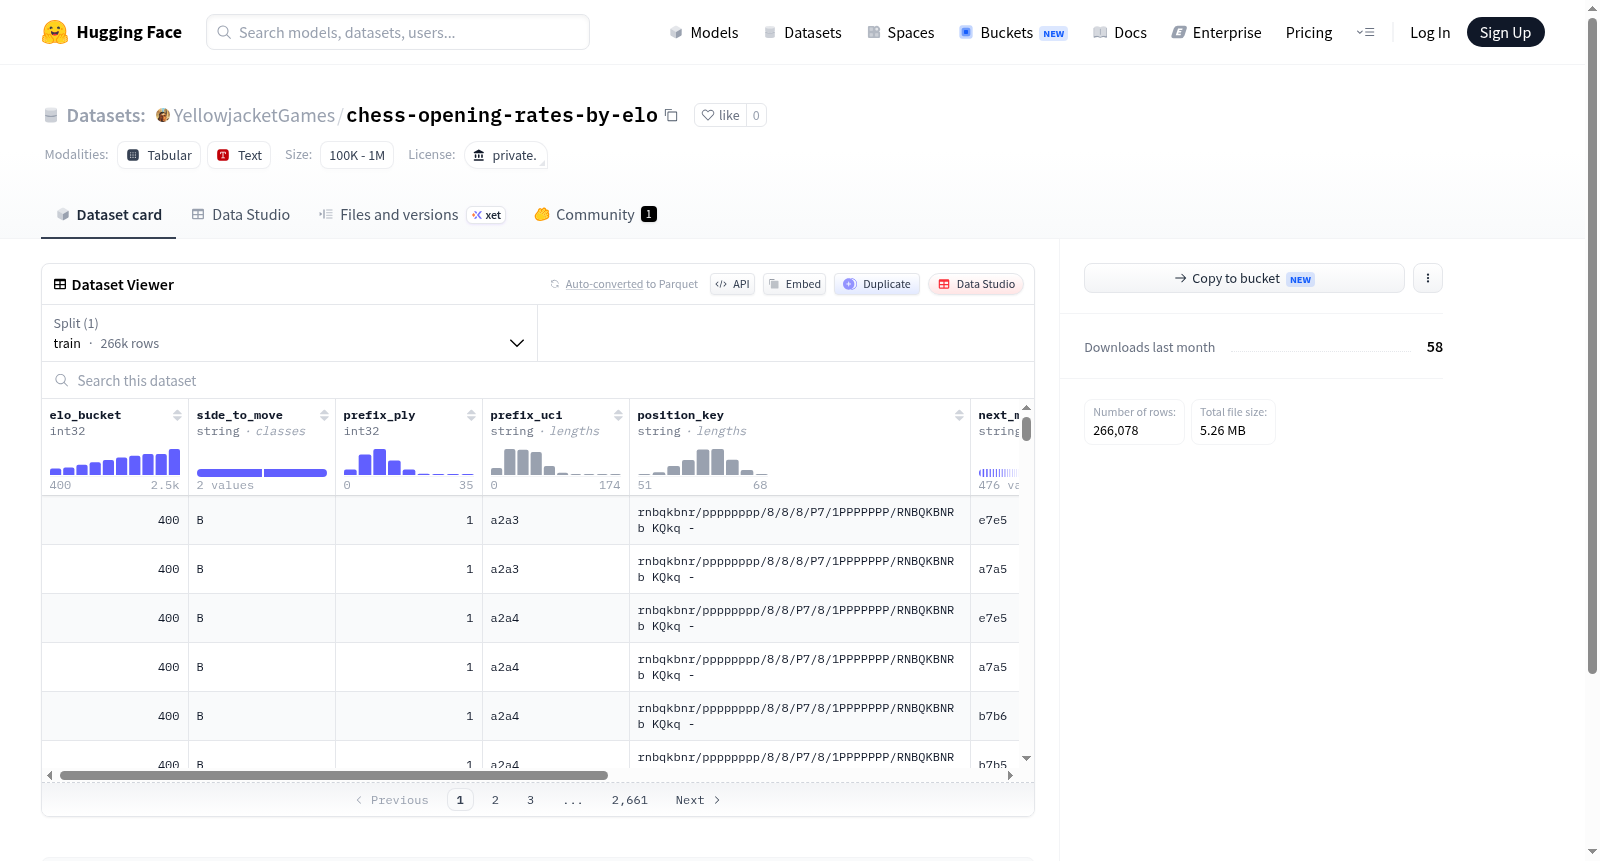Click the 100K - 1M size tag
The image size is (1600, 861).
point(357,155)
